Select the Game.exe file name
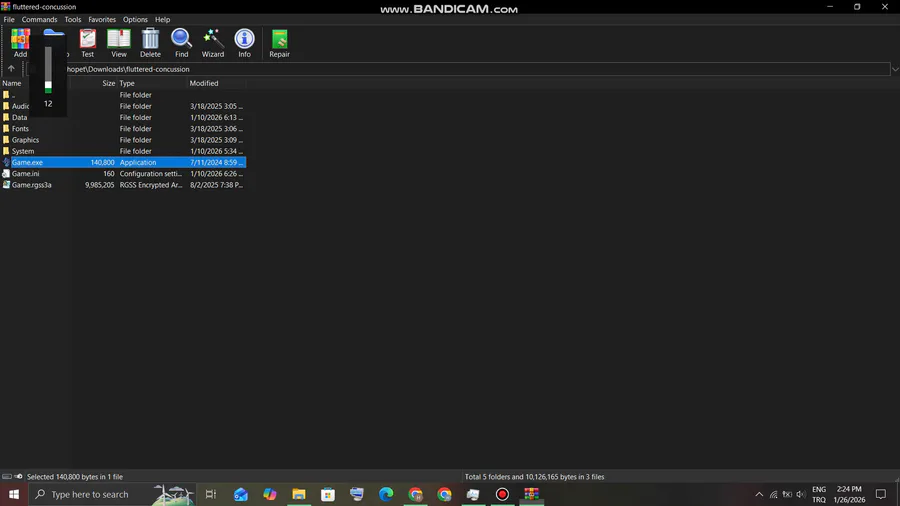Screen dimensions: 900x506 (x=27, y=162)
